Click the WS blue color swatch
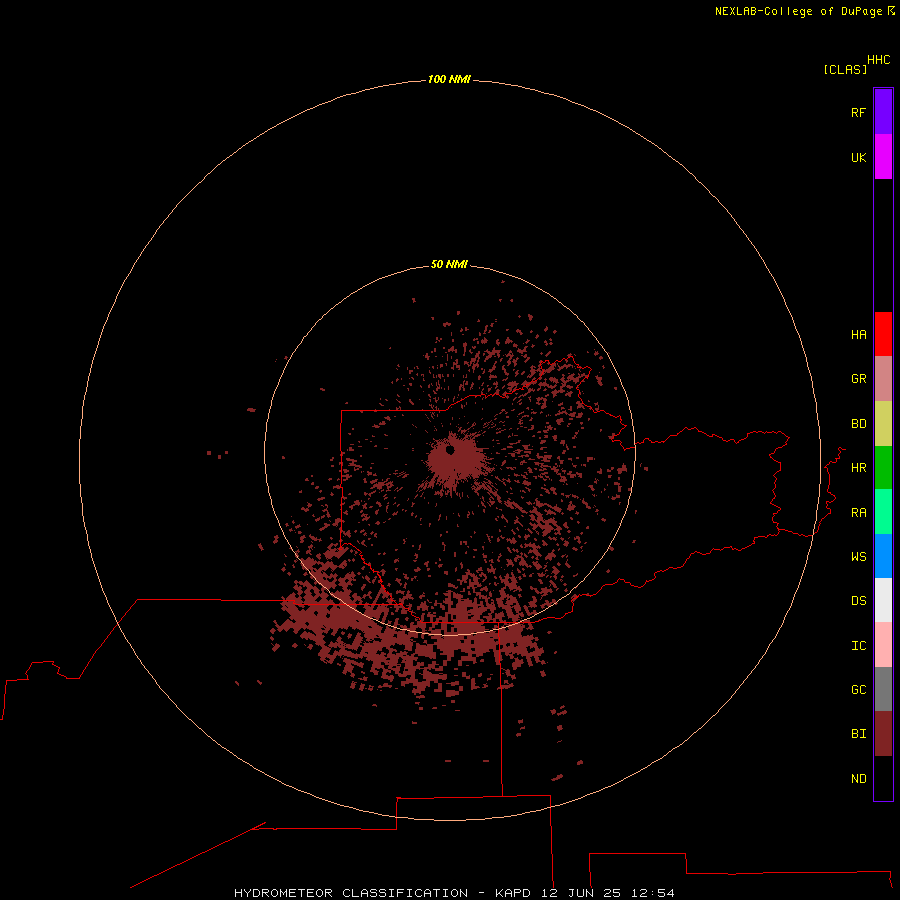Screen dimensions: 900x900 pyautogui.click(x=883, y=556)
